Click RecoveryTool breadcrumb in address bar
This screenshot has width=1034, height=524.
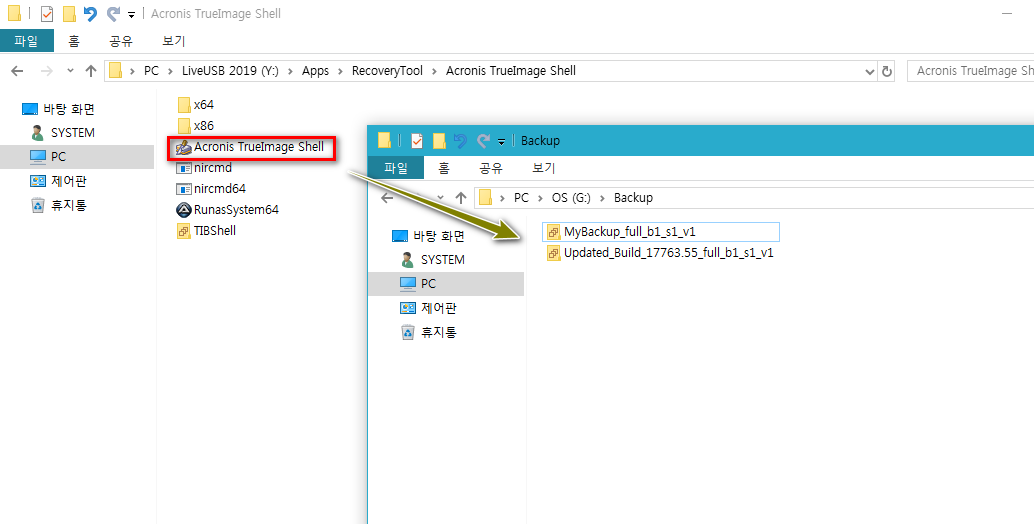[x=387, y=71]
